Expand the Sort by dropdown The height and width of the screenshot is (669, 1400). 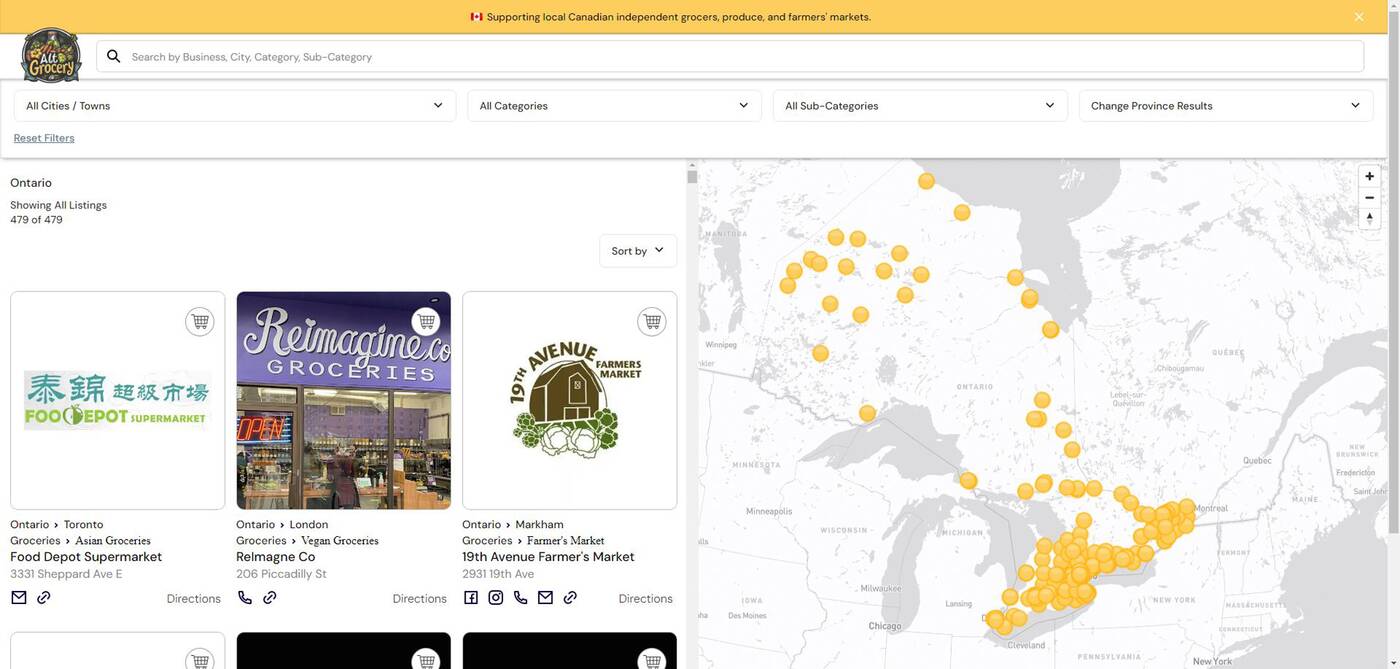pos(638,251)
